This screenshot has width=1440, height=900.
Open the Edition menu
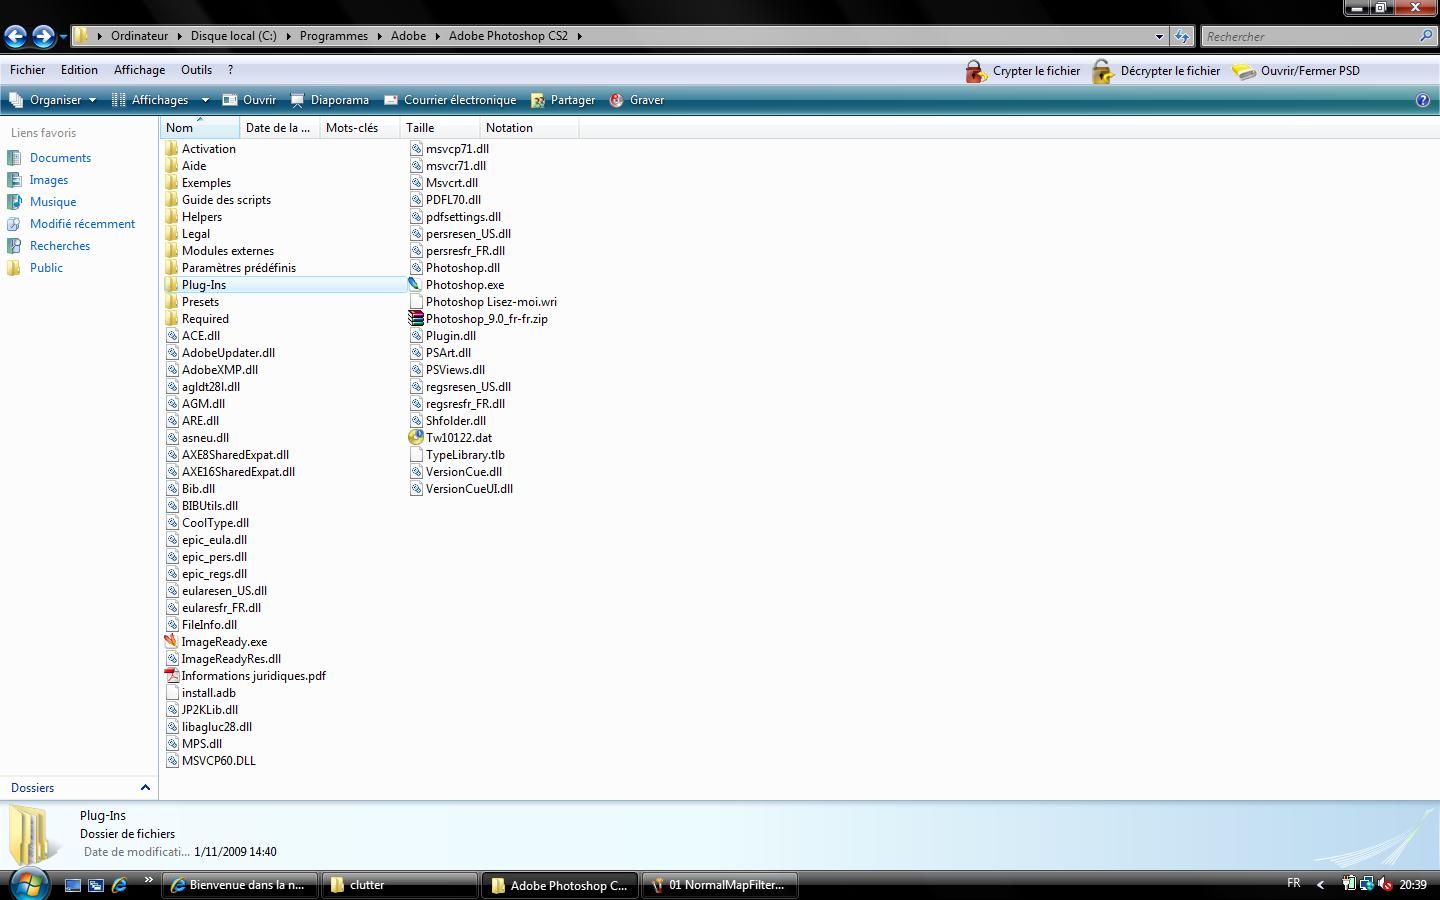coord(79,70)
